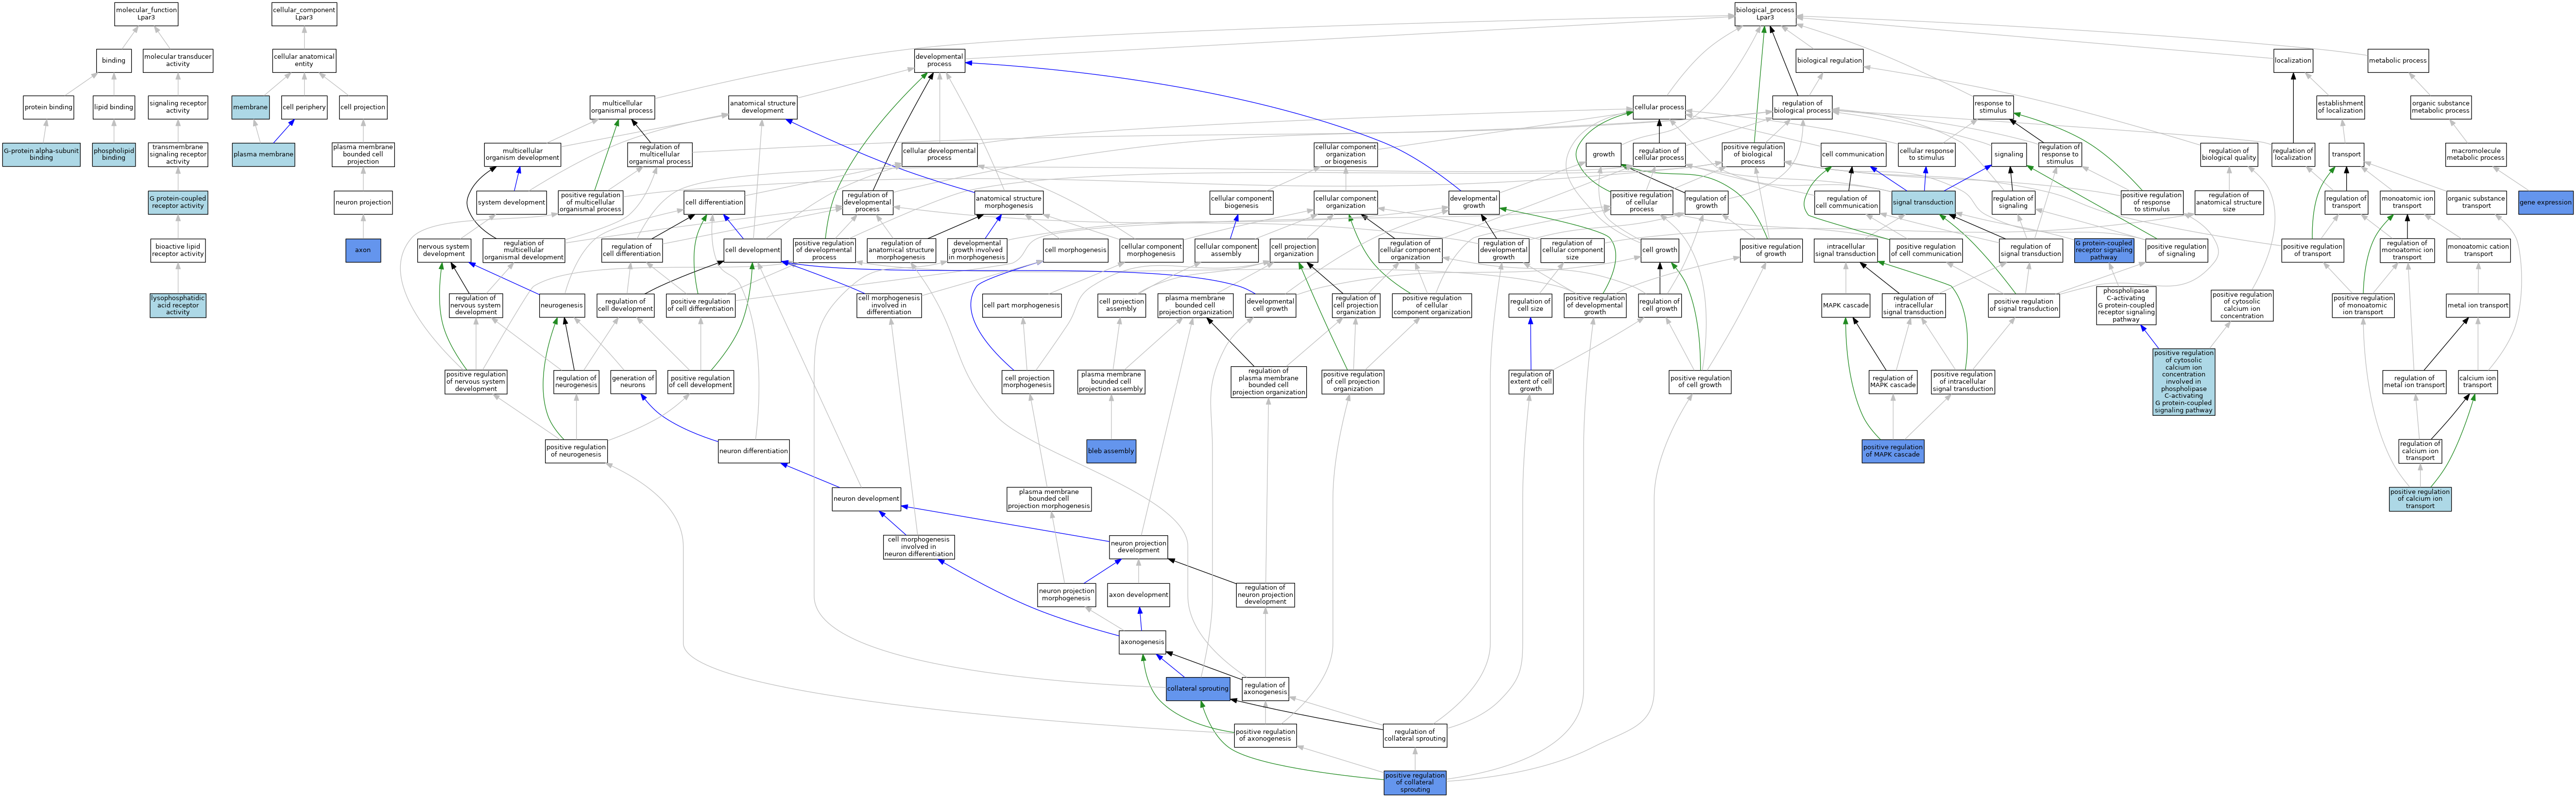Select 'developmental growth involved in morphogenesis' node

(977, 250)
